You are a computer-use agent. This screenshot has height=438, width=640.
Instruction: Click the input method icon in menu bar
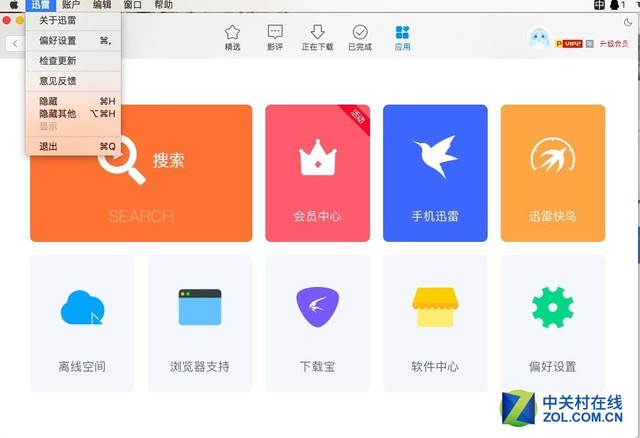pyautogui.click(x=599, y=4)
